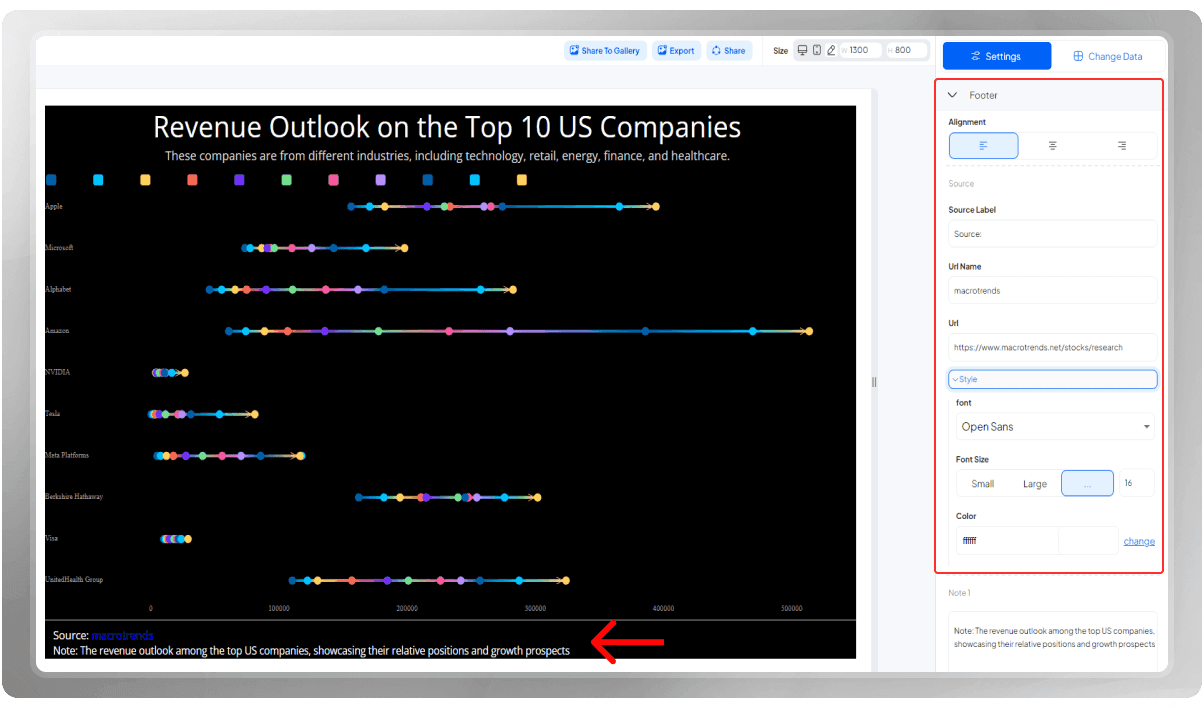
Task: Click the Share button
Action: [x=729, y=51]
